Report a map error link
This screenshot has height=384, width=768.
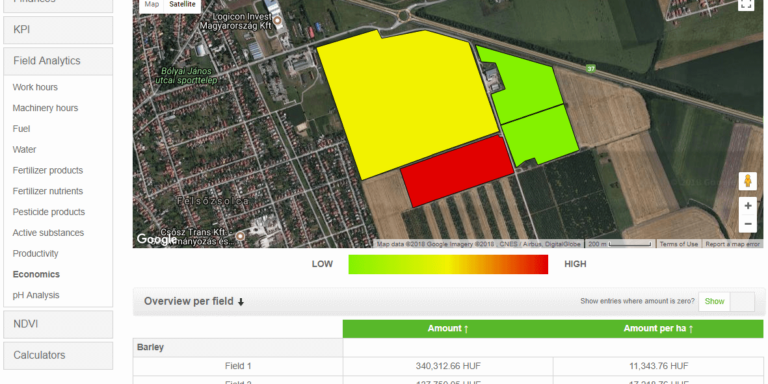tap(732, 244)
